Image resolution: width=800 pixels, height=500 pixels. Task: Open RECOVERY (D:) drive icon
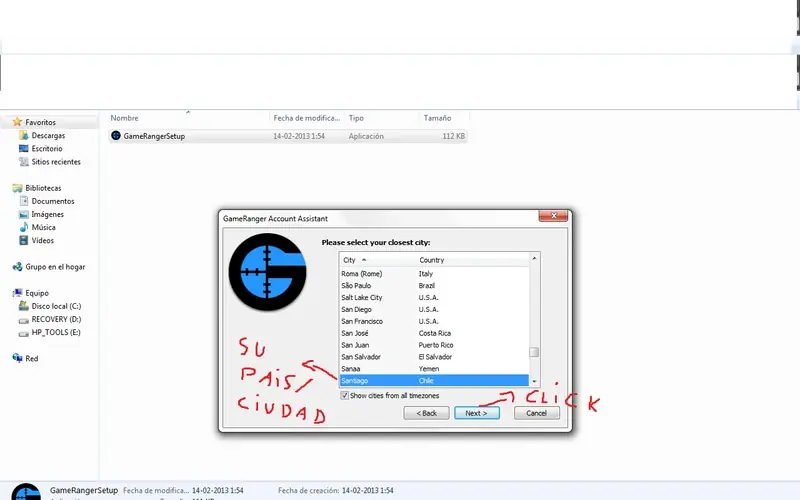click(23, 320)
